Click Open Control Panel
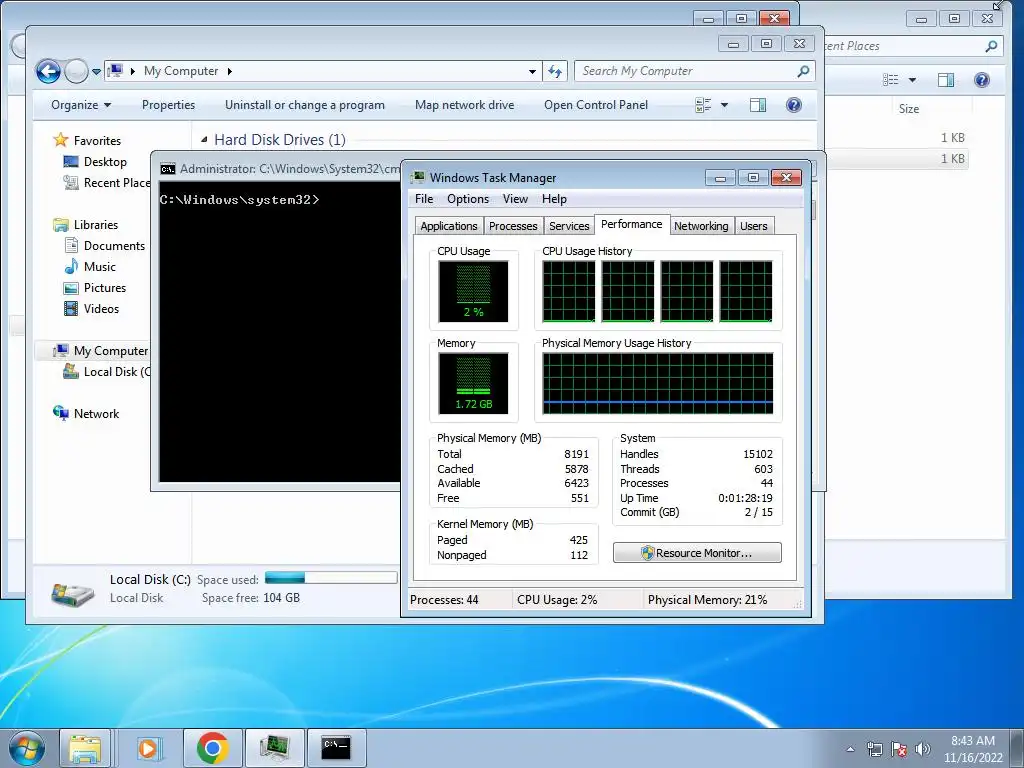 click(596, 105)
